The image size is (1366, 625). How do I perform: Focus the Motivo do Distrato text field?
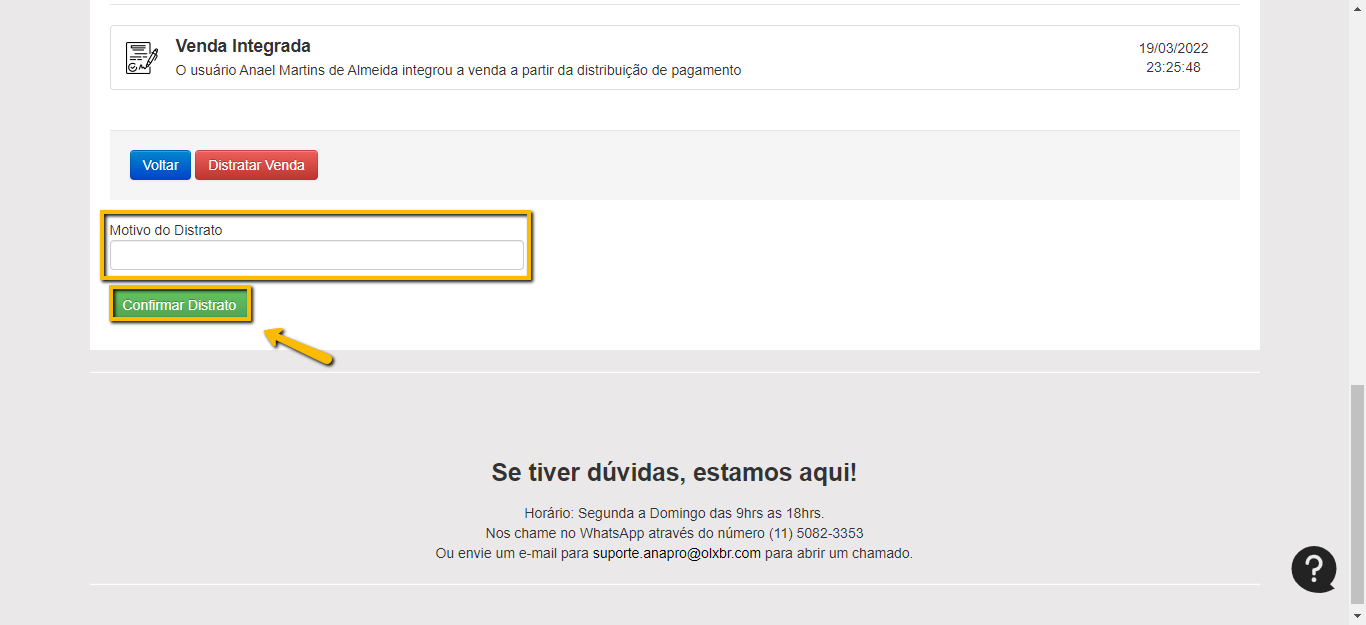coord(316,255)
